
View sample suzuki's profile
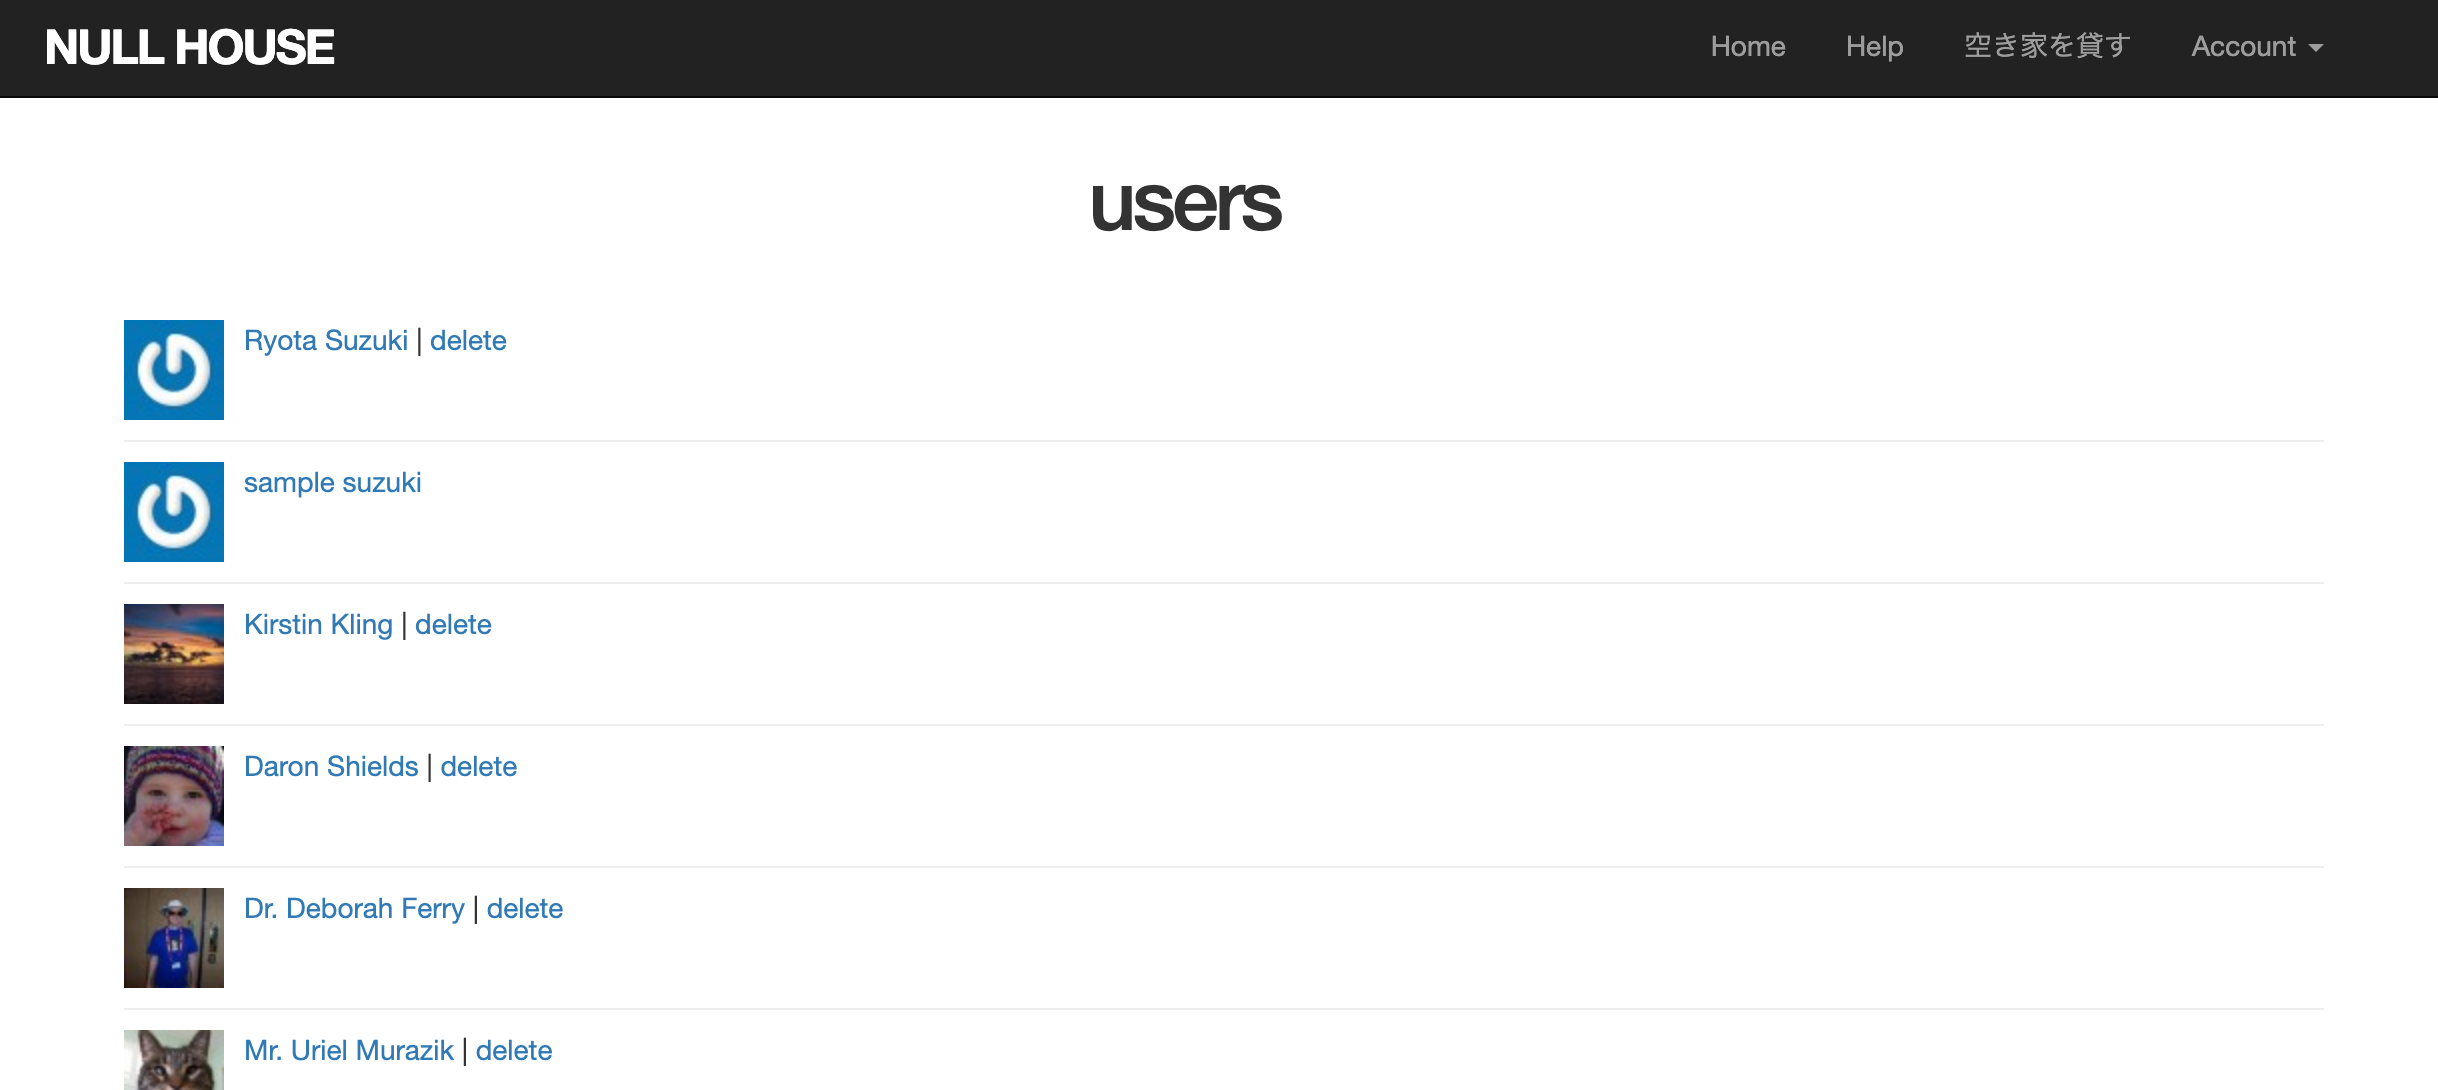tap(332, 483)
